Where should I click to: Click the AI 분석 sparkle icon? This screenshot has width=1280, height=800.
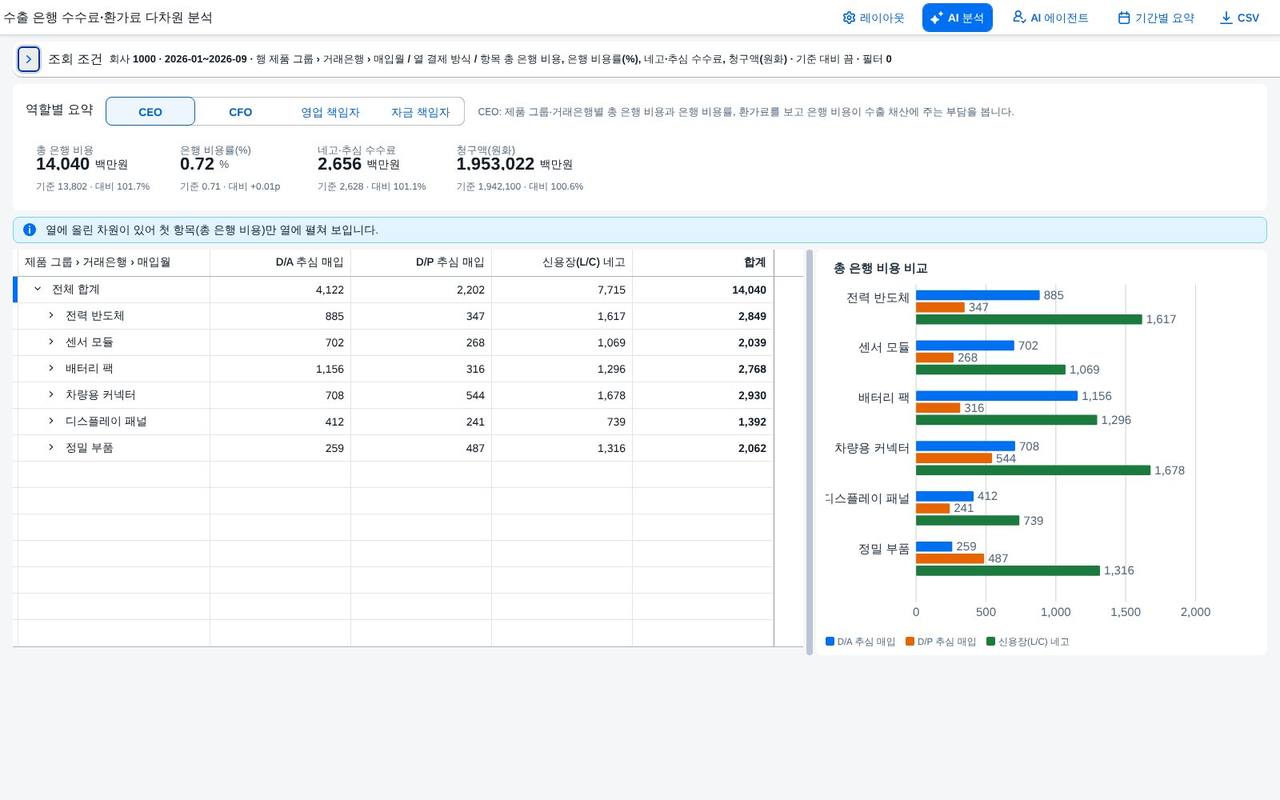(936, 18)
